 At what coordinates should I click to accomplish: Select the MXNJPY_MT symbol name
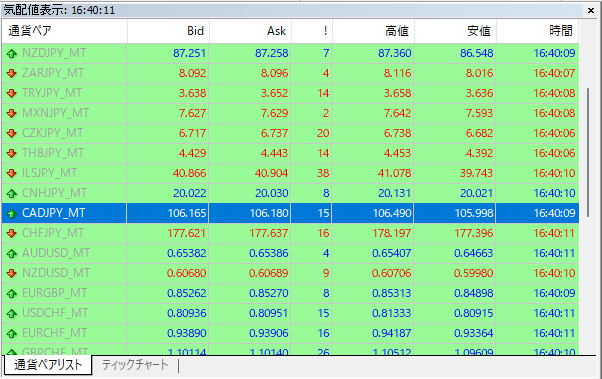[56, 113]
